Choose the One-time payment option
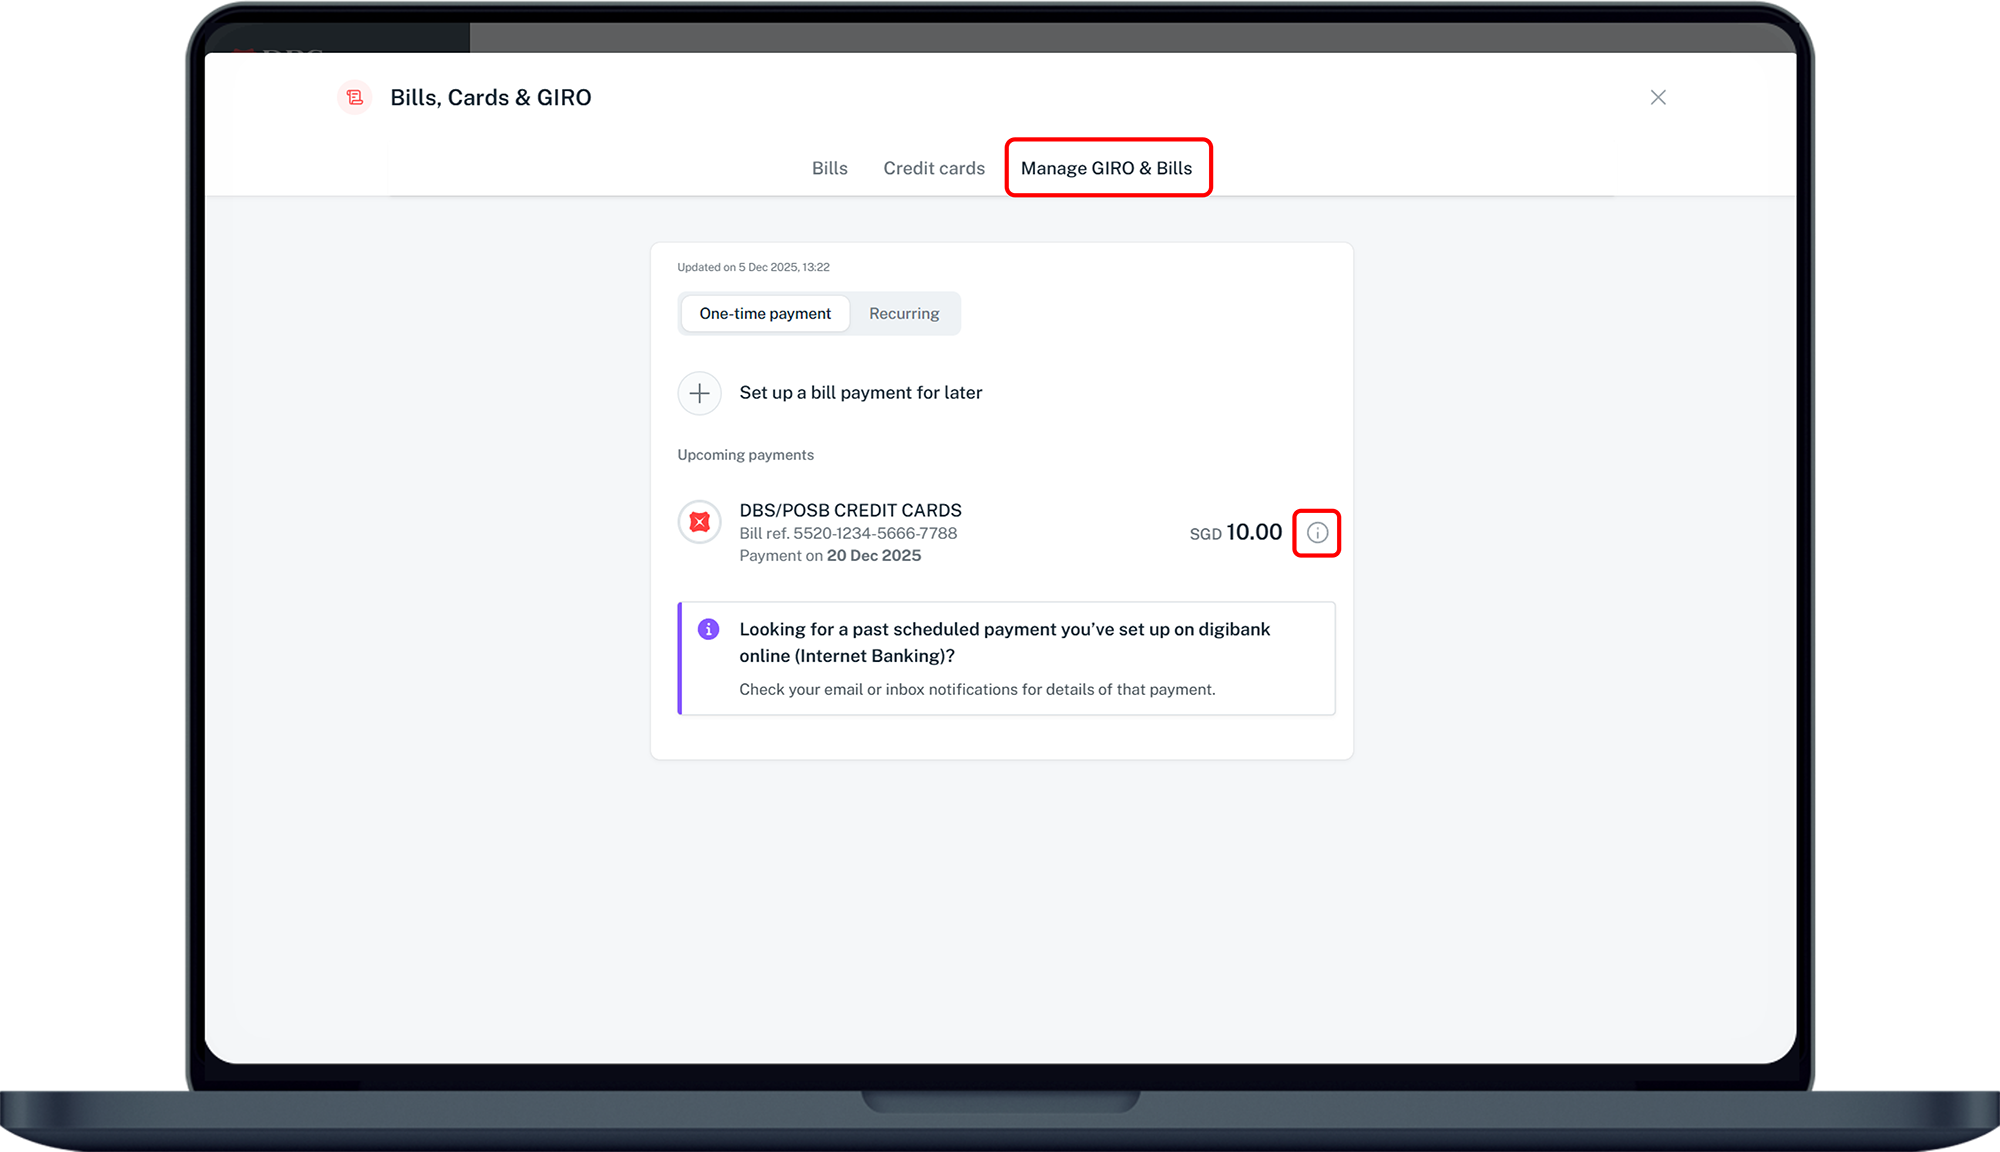Image resolution: width=2000 pixels, height=1152 pixels. click(764, 313)
